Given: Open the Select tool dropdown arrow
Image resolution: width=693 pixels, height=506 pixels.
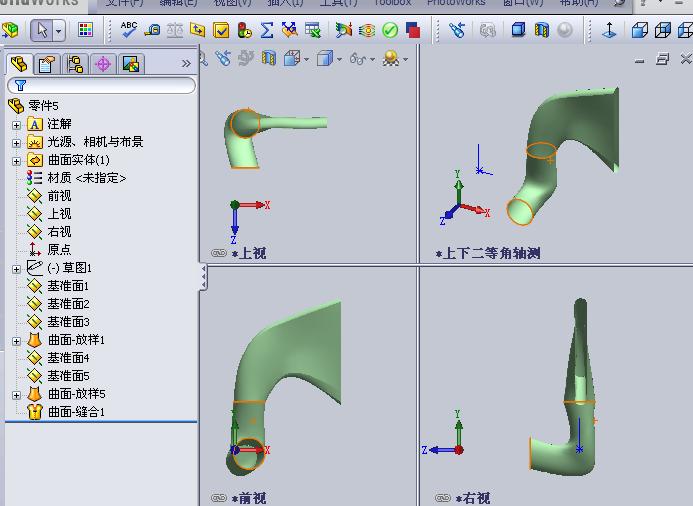Looking at the screenshot, I should coord(59,31).
